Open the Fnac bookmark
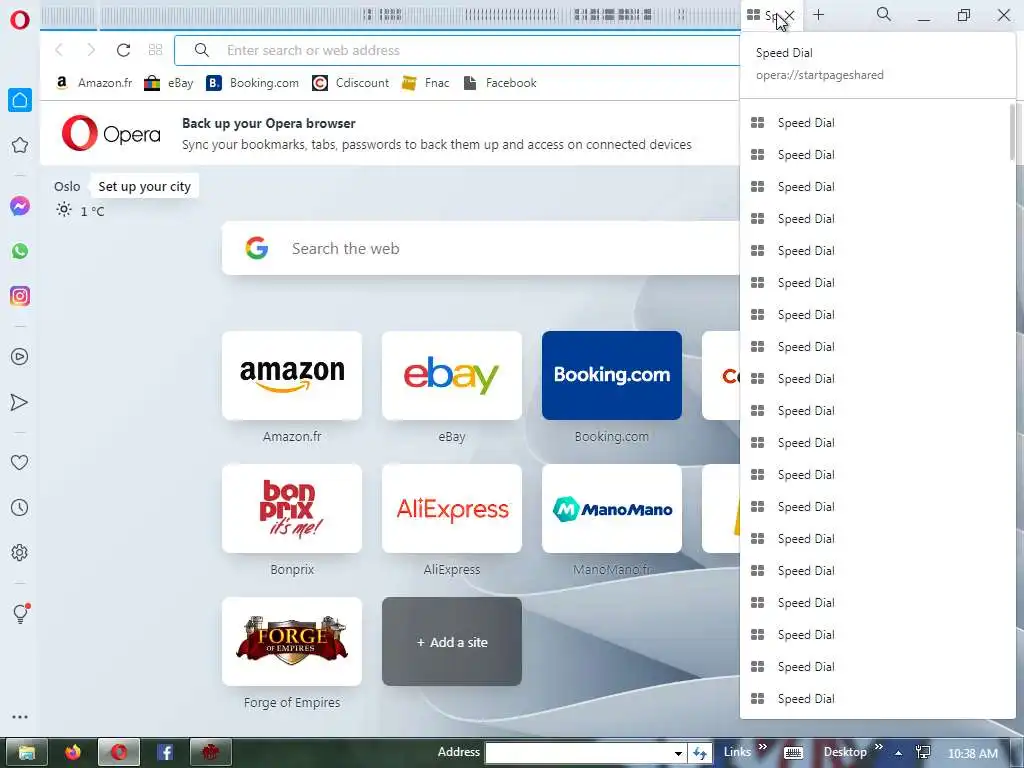Screen dimensions: 1024x768 click(425, 83)
